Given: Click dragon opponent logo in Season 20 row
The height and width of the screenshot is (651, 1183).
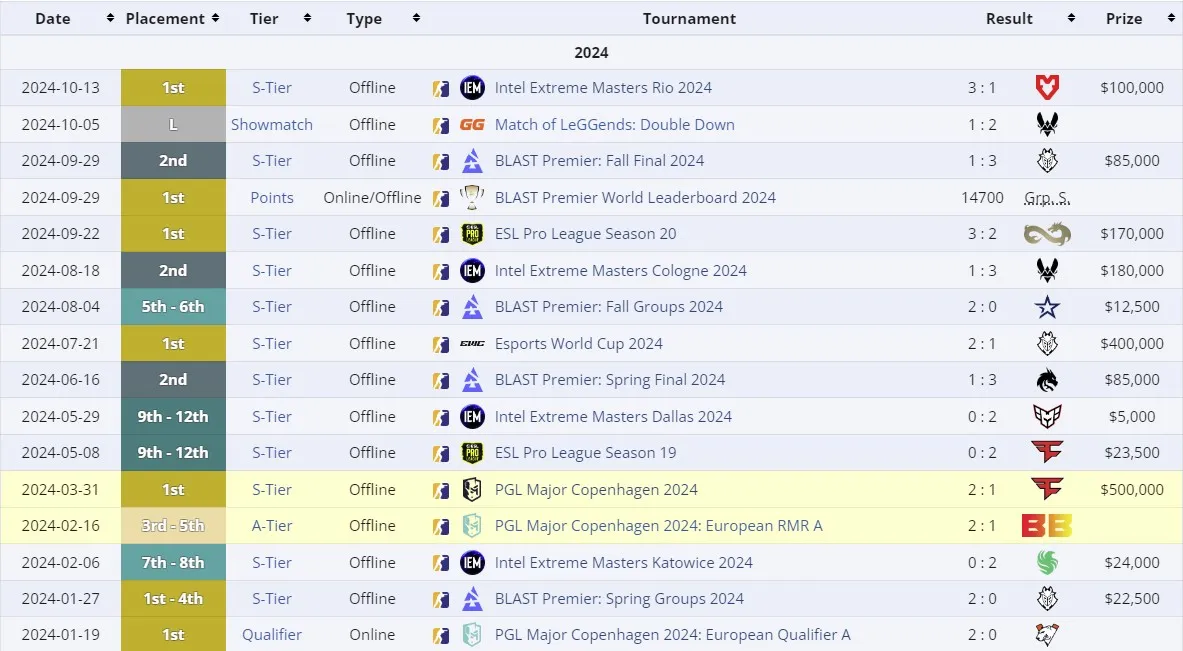Looking at the screenshot, I should click(1047, 234).
